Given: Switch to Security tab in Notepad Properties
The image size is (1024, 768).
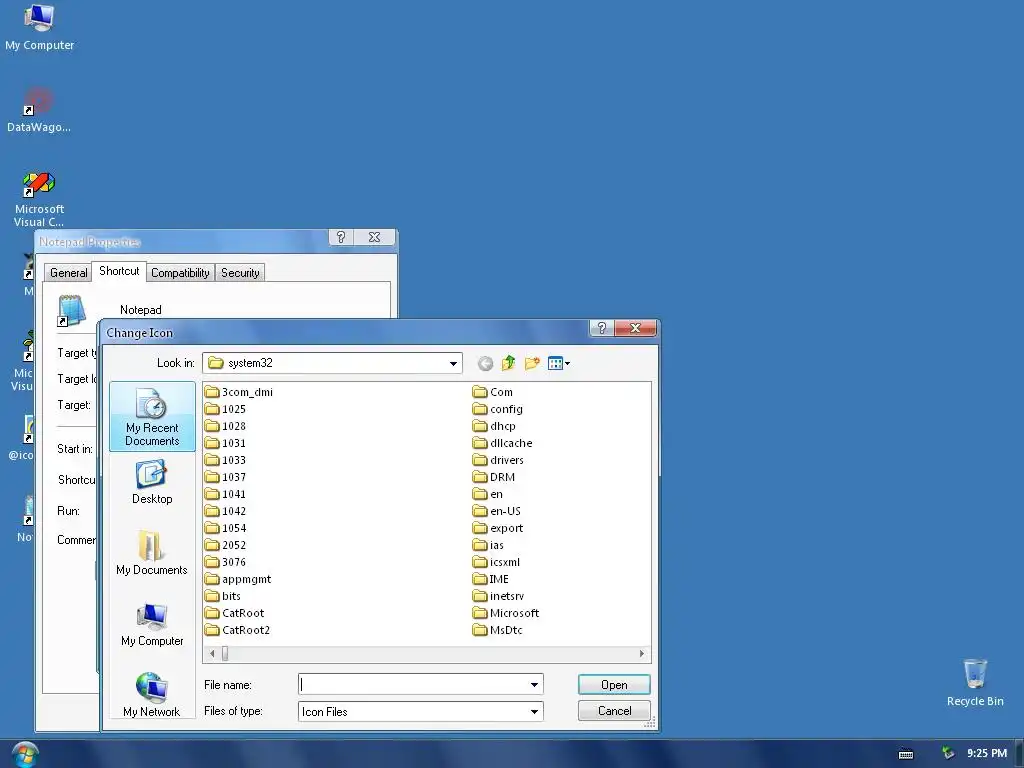Looking at the screenshot, I should (240, 273).
